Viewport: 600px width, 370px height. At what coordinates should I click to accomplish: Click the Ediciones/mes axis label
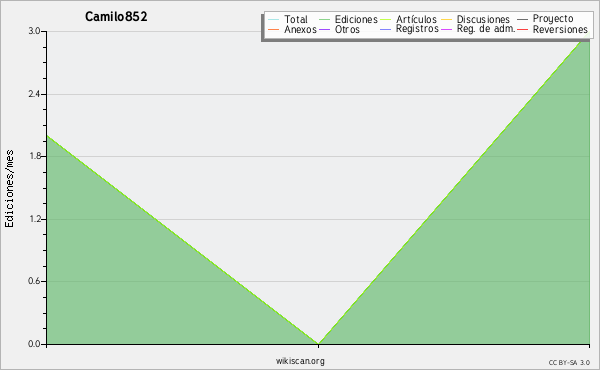[9, 188]
